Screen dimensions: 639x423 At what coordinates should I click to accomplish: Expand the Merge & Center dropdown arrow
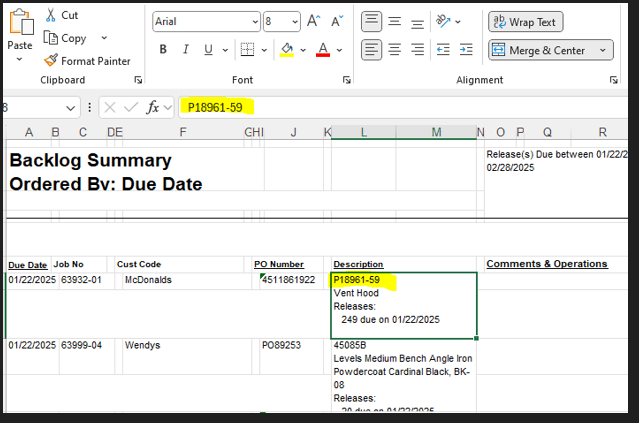(603, 50)
